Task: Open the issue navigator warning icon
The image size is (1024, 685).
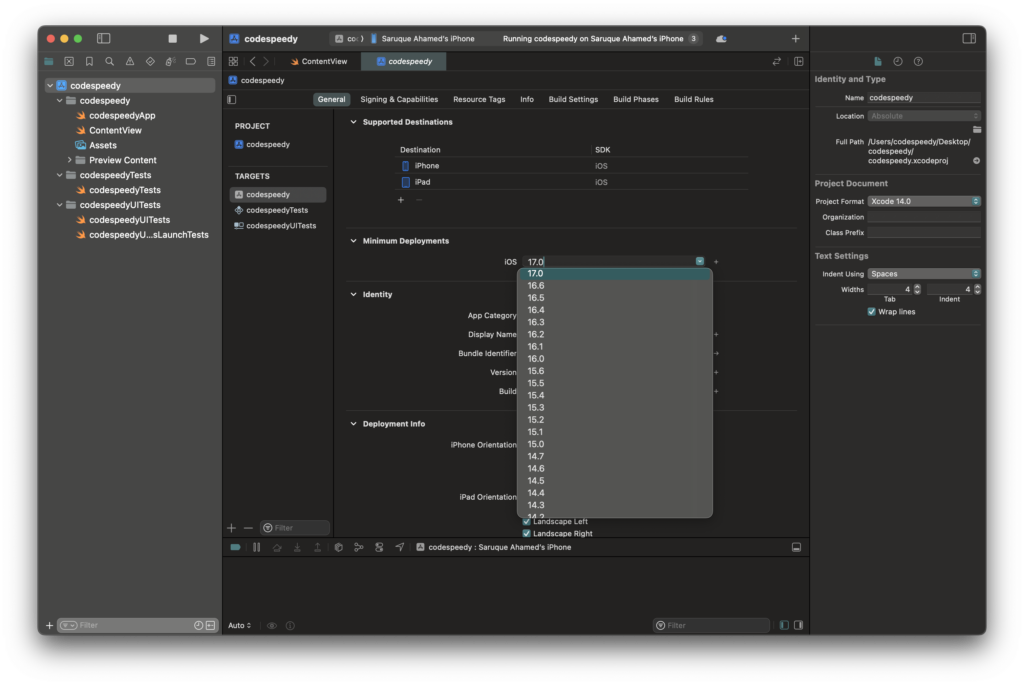Action: click(130, 61)
